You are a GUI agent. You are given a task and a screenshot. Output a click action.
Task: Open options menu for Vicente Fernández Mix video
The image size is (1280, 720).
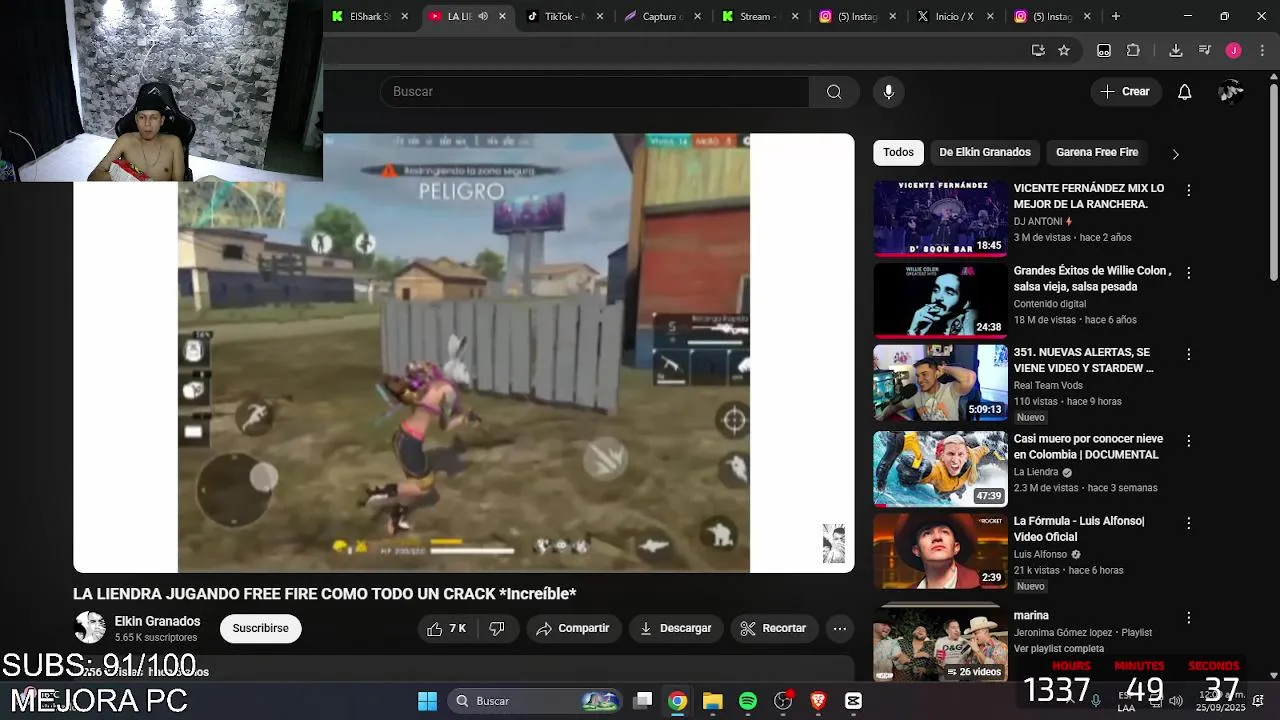coord(1188,190)
